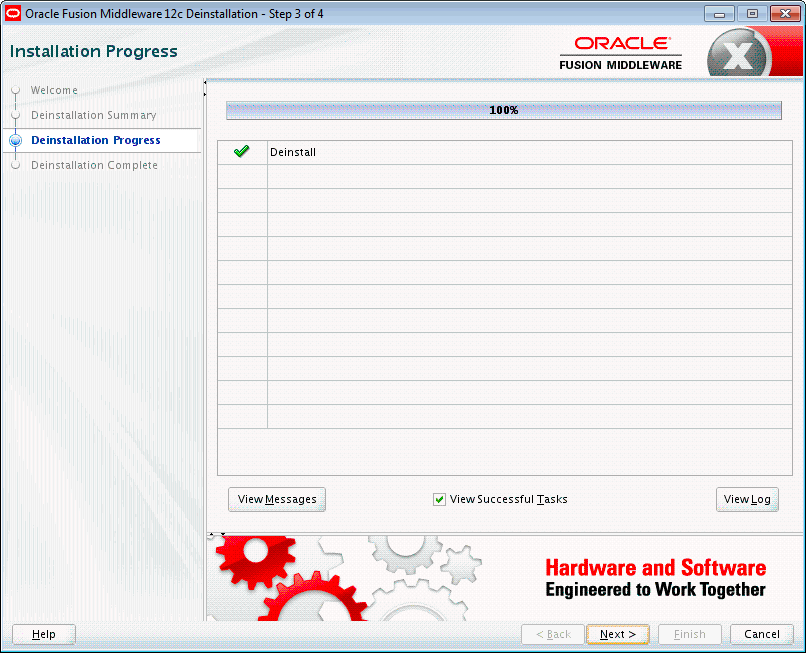Click the Oracle icon in the title bar
The image size is (806, 653).
point(12,13)
